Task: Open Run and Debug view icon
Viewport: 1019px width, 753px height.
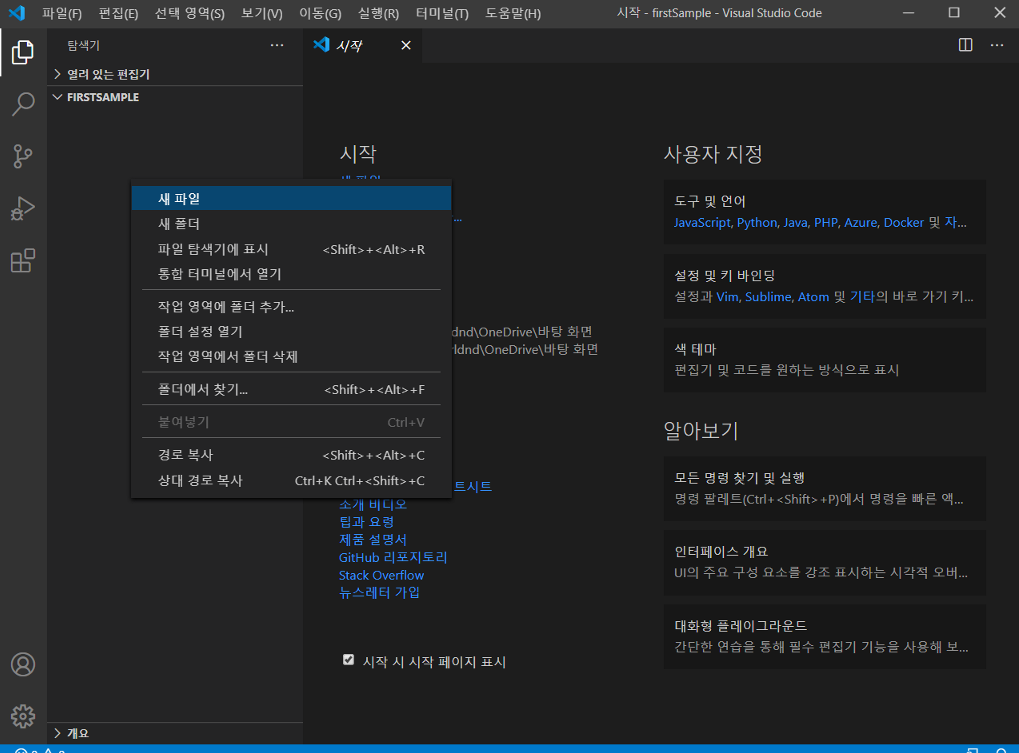Action: [x=23, y=209]
